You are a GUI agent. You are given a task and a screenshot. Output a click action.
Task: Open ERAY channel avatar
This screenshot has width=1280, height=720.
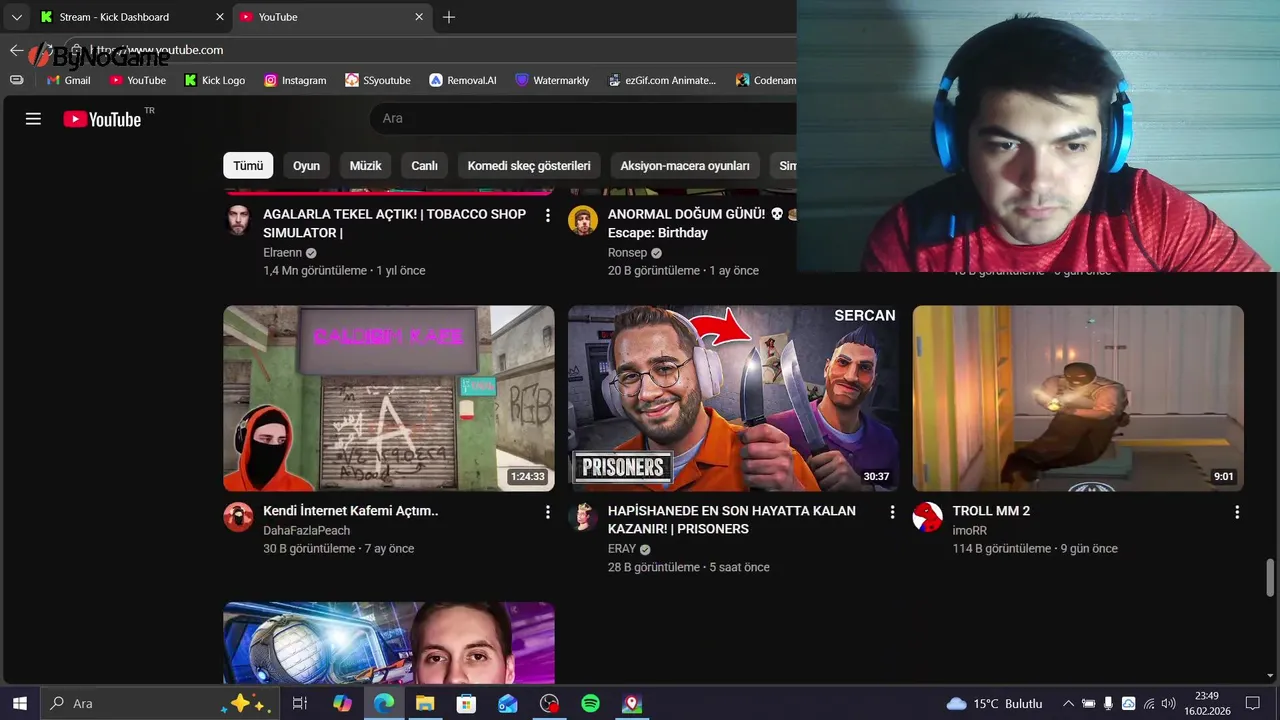[x=583, y=517]
